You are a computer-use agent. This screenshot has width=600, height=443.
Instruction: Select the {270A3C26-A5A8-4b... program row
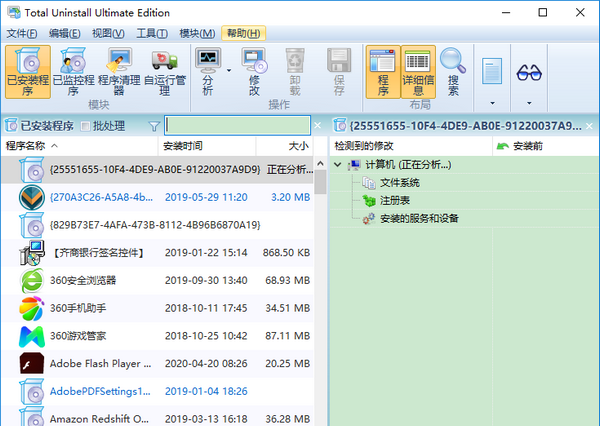(158, 197)
